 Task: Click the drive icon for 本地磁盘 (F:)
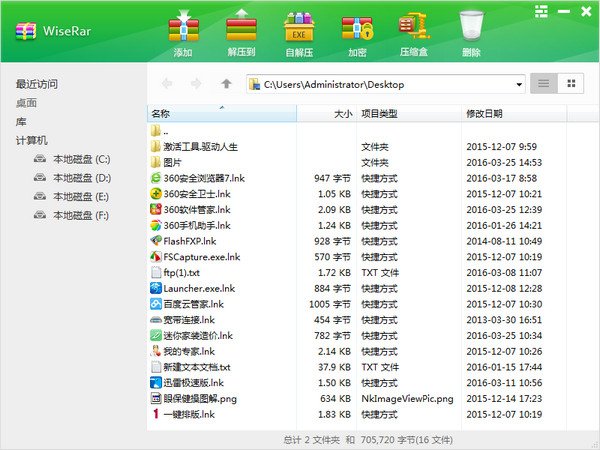point(40,215)
